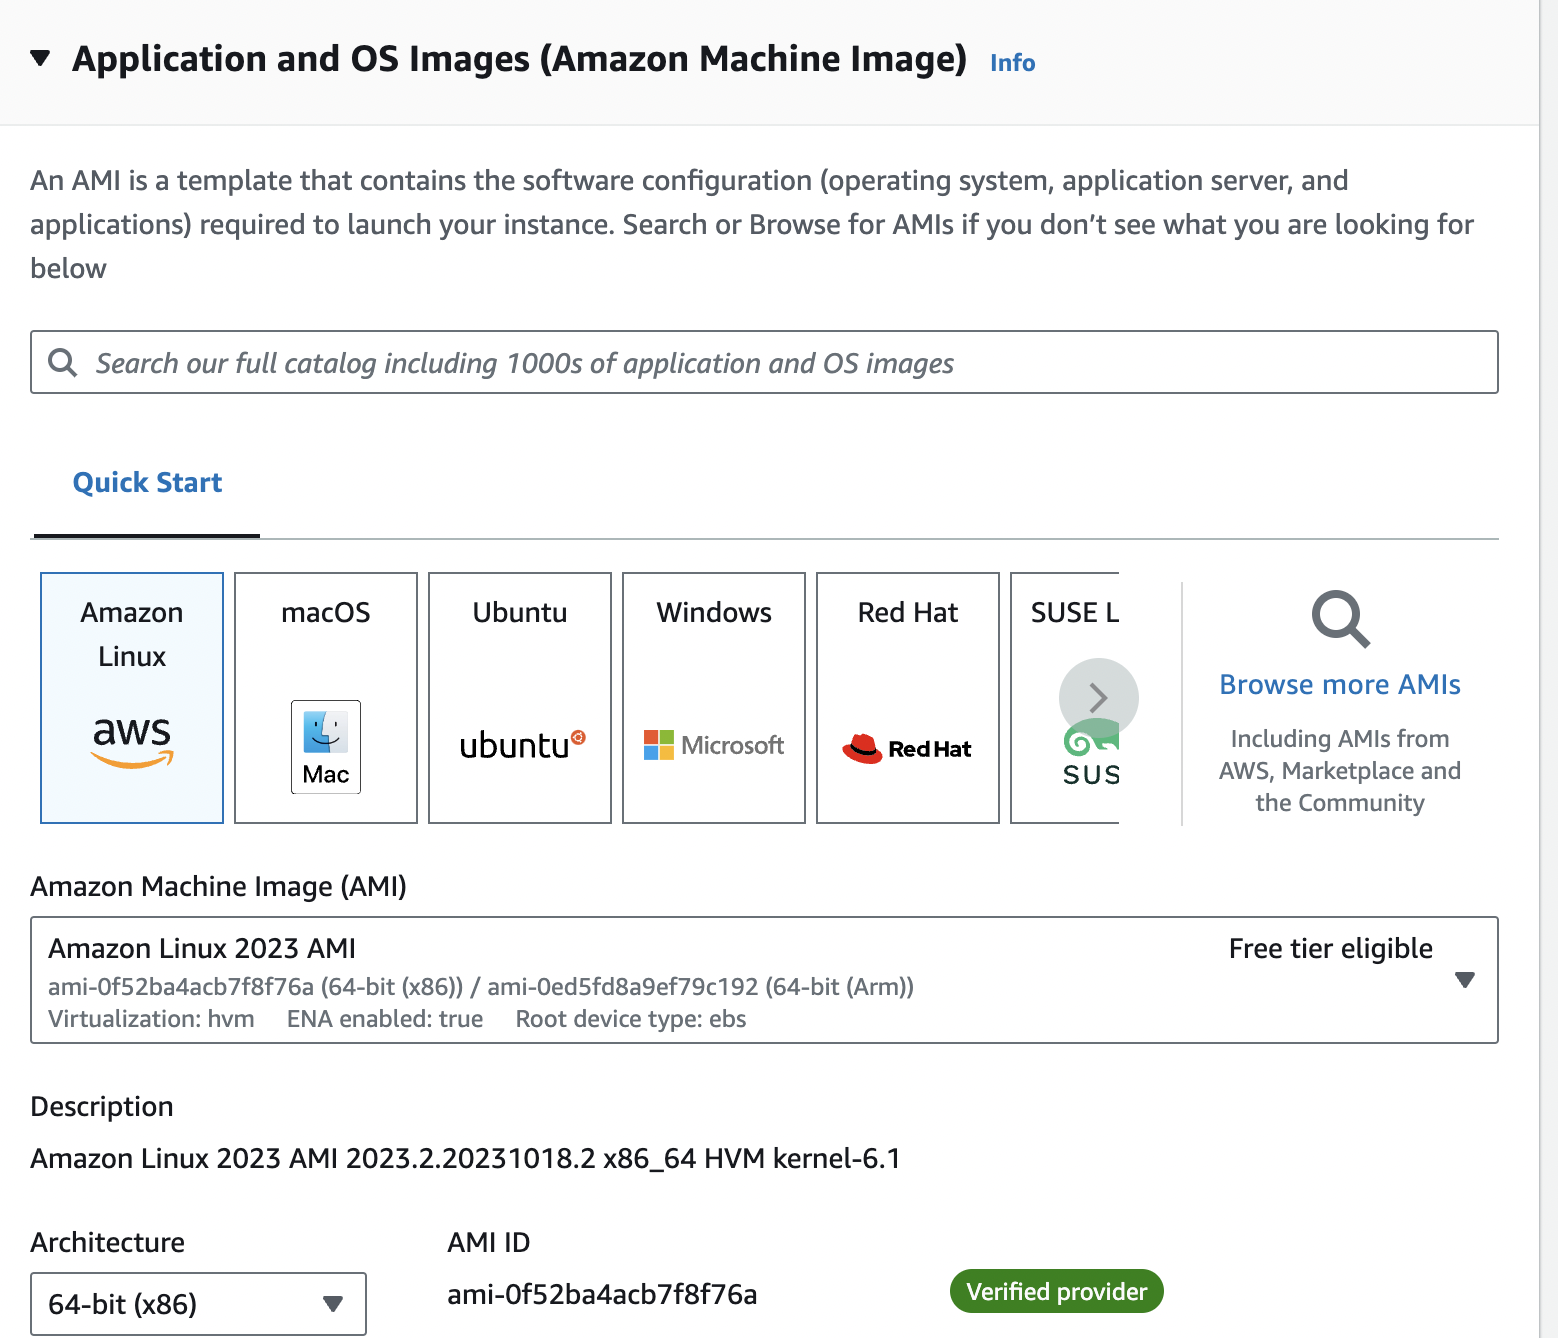
Task: Open the Info link beside the heading
Action: (x=1012, y=62)
